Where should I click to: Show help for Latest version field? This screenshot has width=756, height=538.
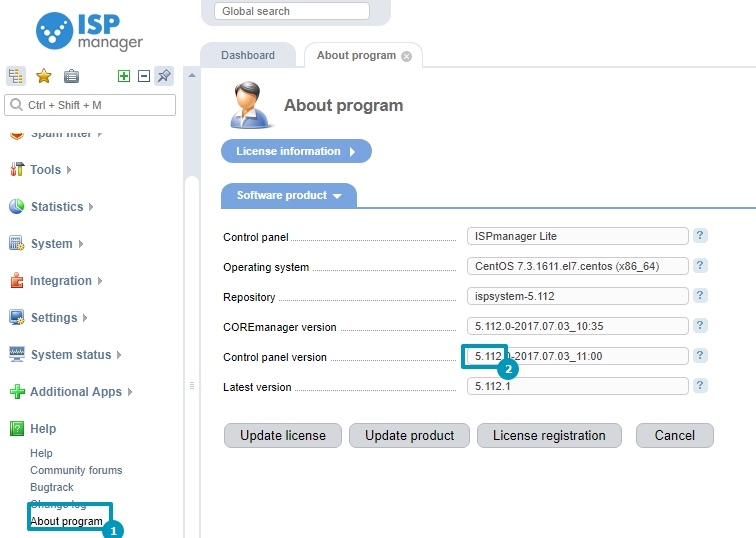[700, 386]
